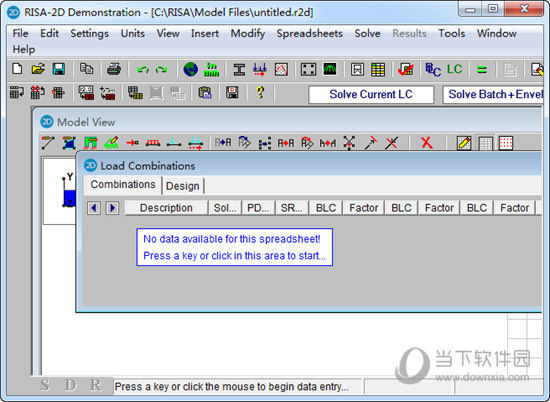550x402 pixels.
Task: Open units via the green in/mm icon
Action: (x=211, y=69)
